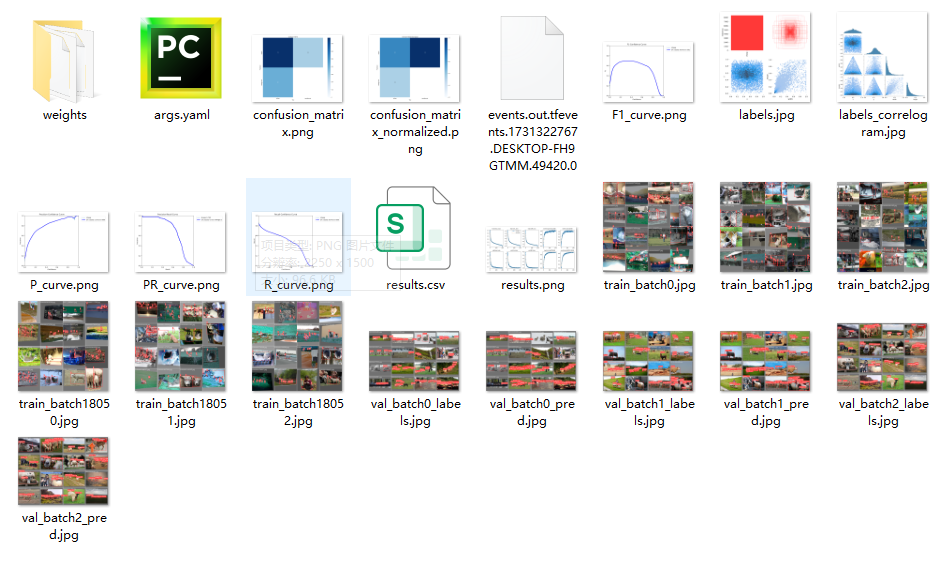Select the confusion_matrix.png thumbnail
Image resolution: width=945 pixels, height=562 pixels.
[297, 68]
